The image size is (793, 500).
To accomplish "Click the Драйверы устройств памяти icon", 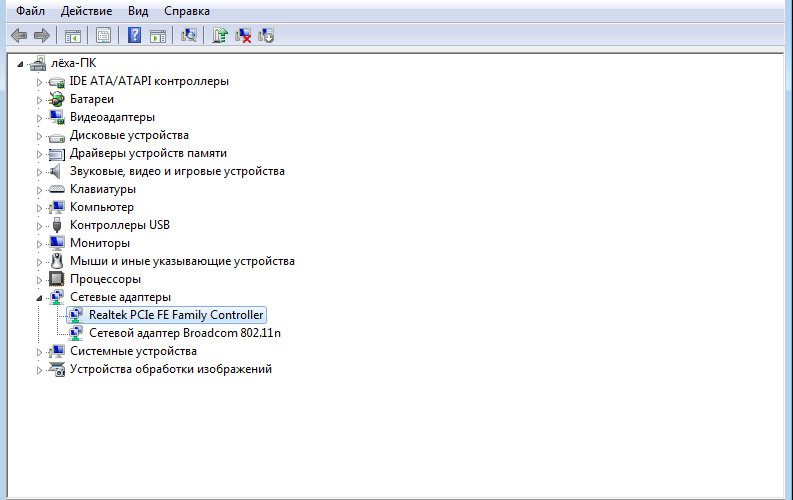I will click(57, 153).
